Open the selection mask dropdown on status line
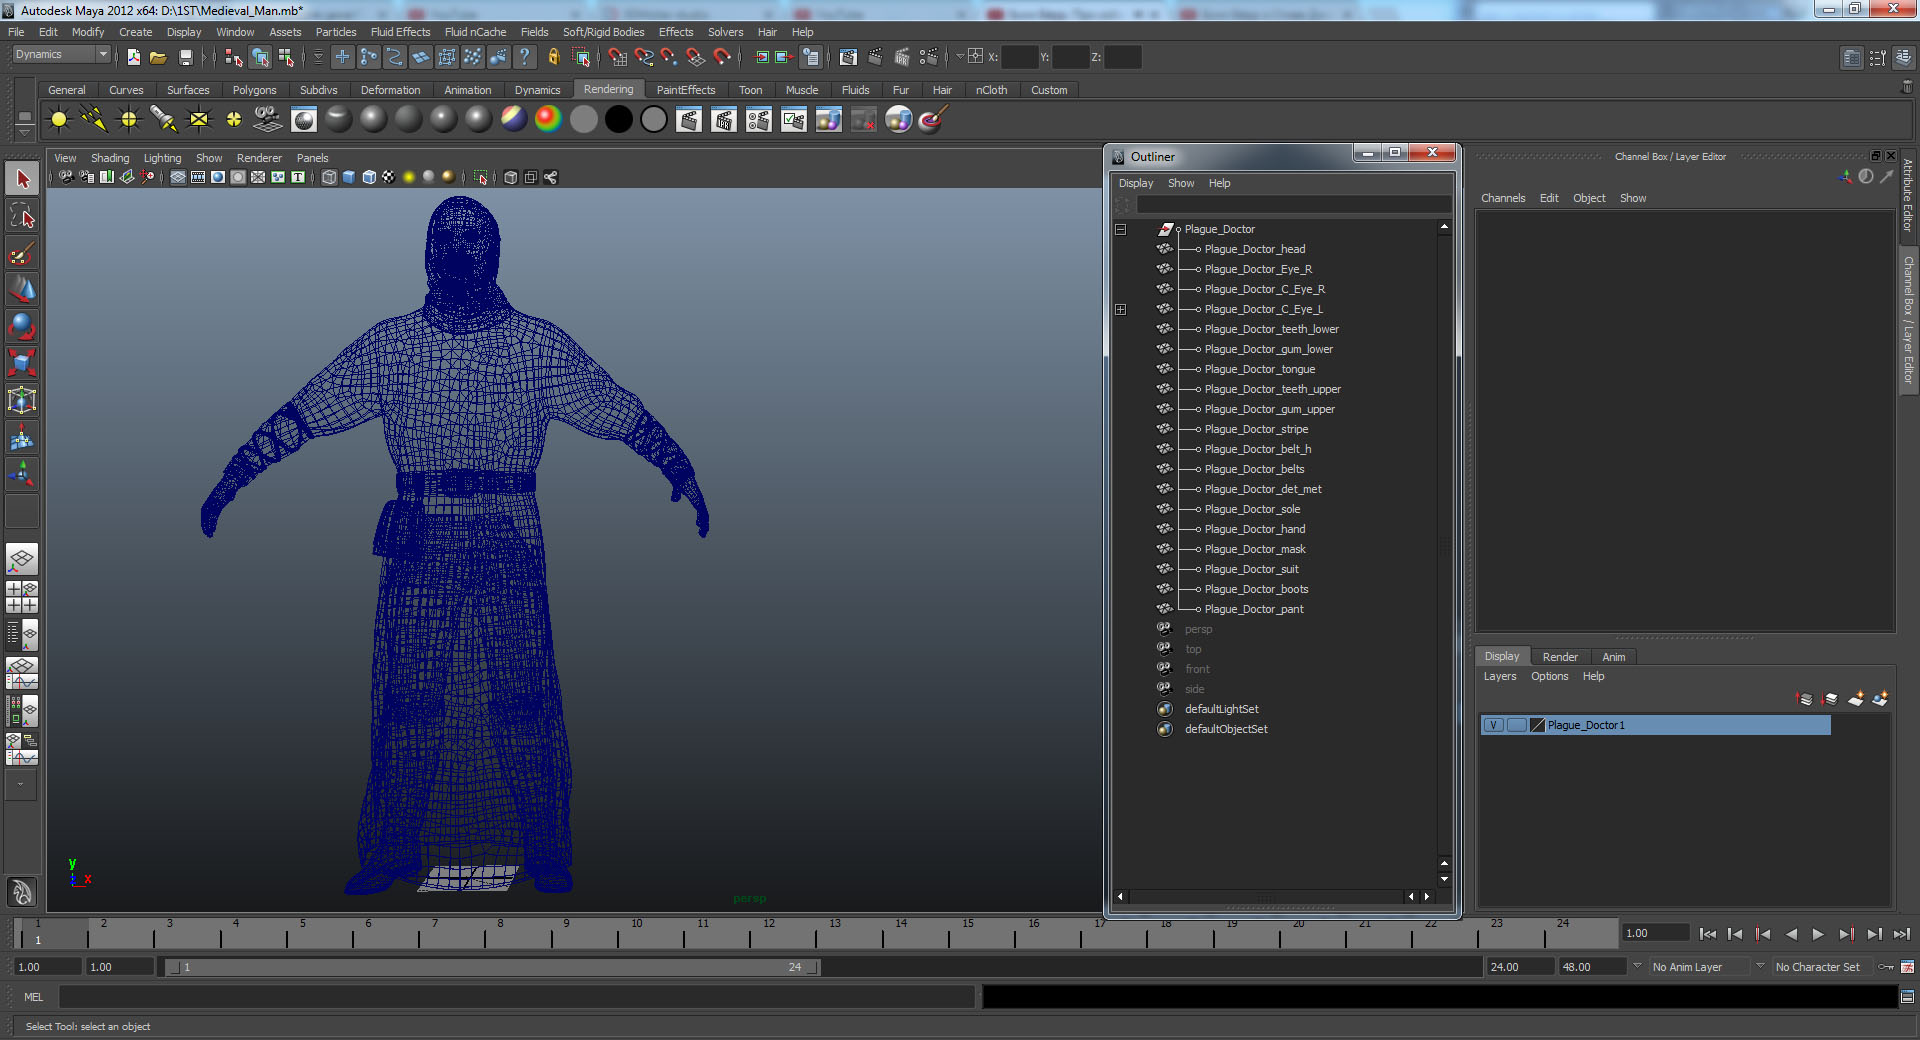1920x1040 pixels. (x=318, y=57)
